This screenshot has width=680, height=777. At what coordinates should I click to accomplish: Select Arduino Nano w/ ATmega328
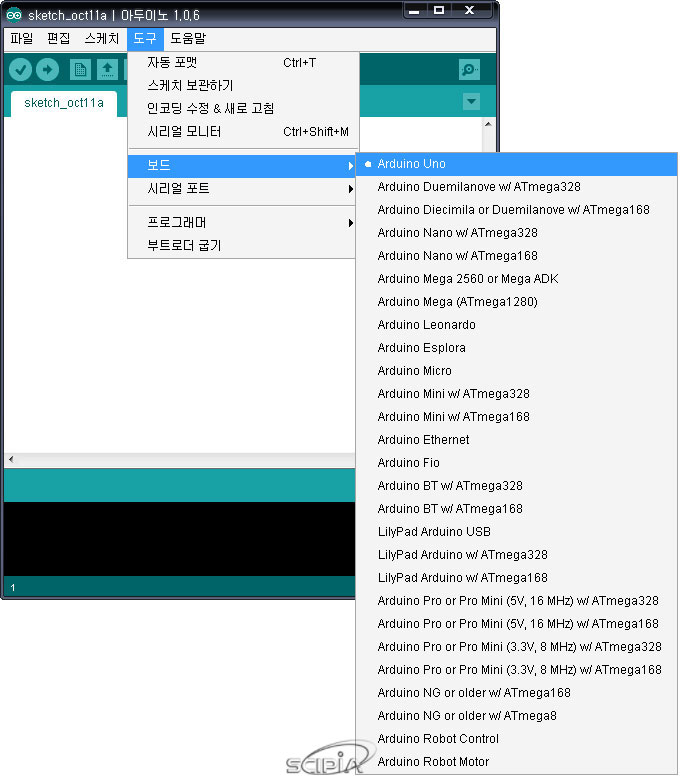pyautogui.click(x=516, y=233)
